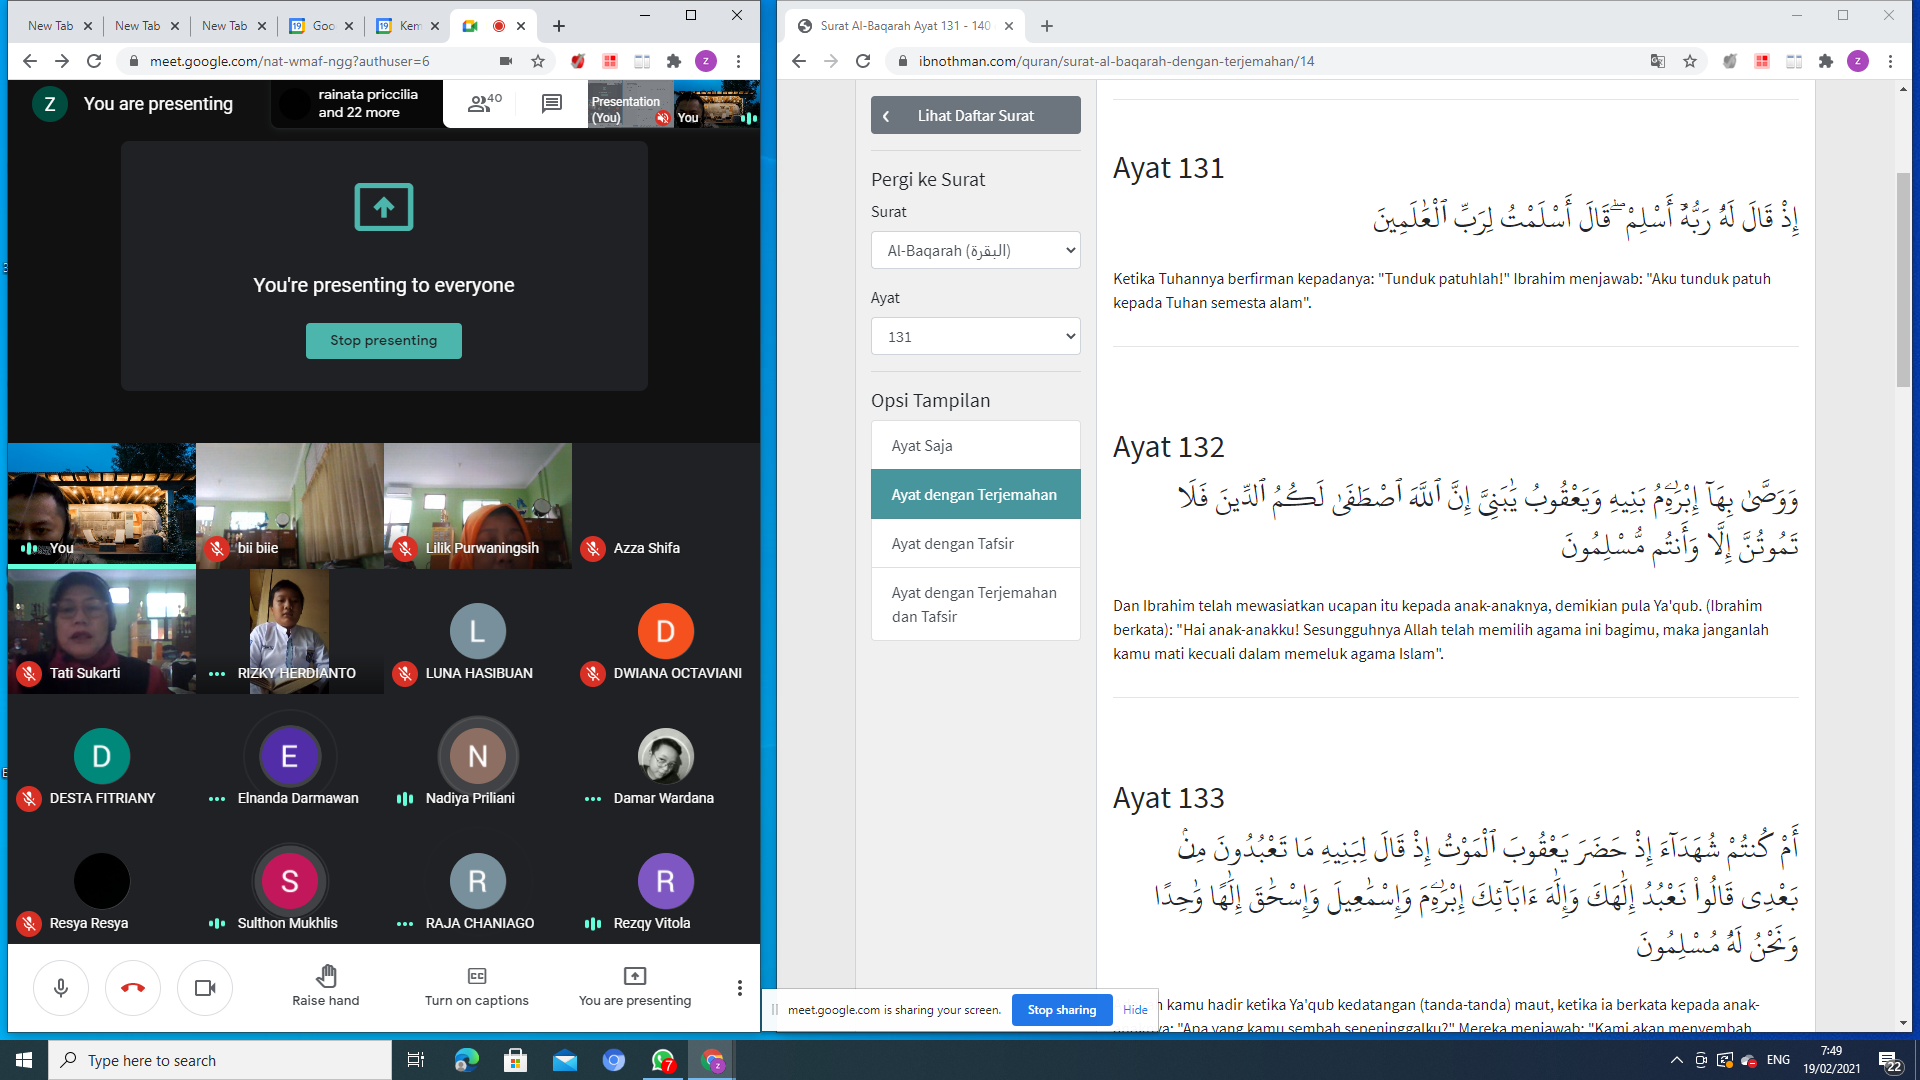Screen dimensions: 1920x1080
Task: Turn on captions
Action: [x=476, y=986]
